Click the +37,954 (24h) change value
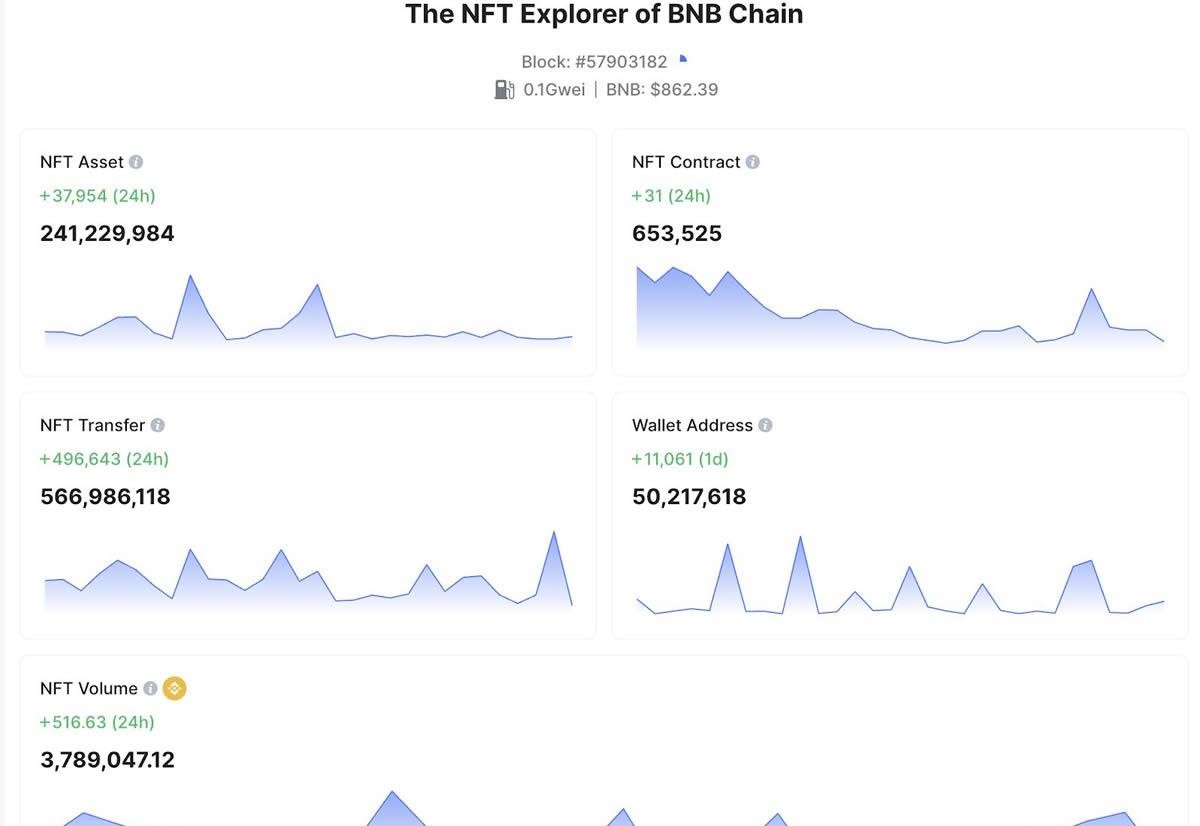1200x826 pixels. 97,195
